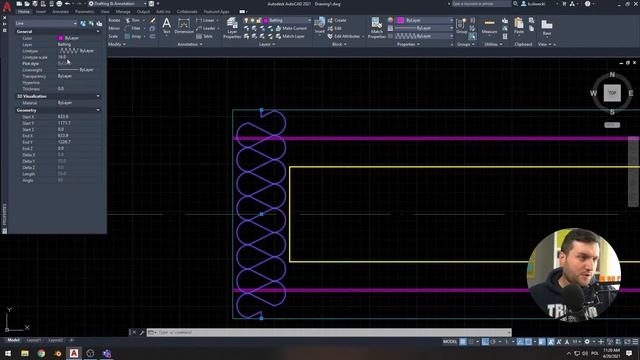Collapse the 3D Visualization section
The height and width of the screenshot is (360, 640).
[x=98, y=96]
